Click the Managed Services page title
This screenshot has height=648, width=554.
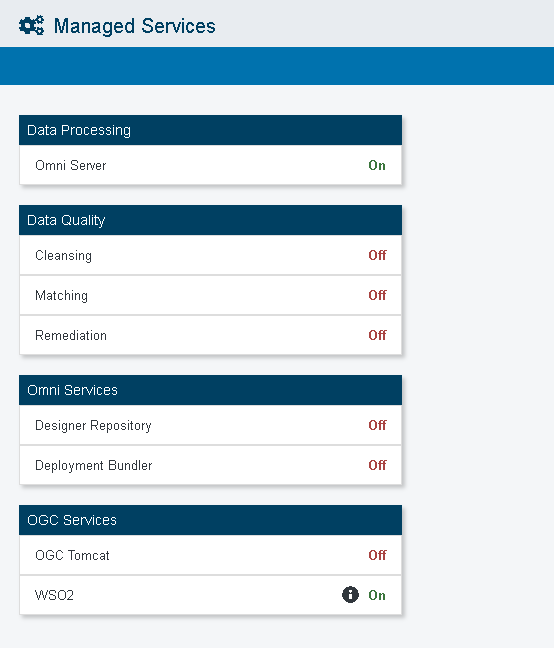pyautogui.click(x=135, y=26)
